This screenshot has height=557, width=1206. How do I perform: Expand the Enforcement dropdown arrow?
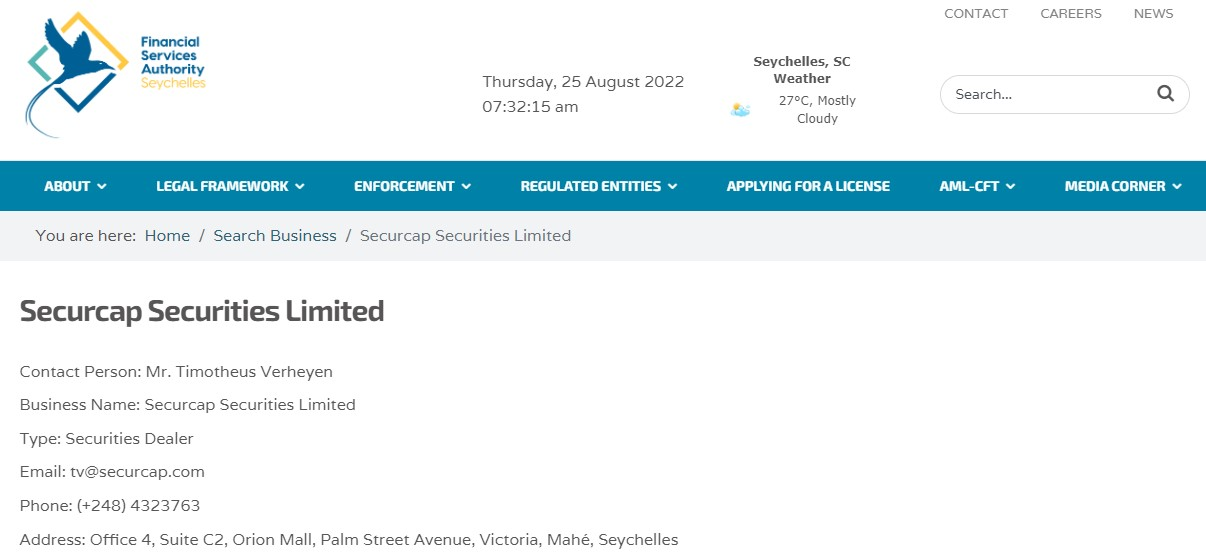[466, 186]
